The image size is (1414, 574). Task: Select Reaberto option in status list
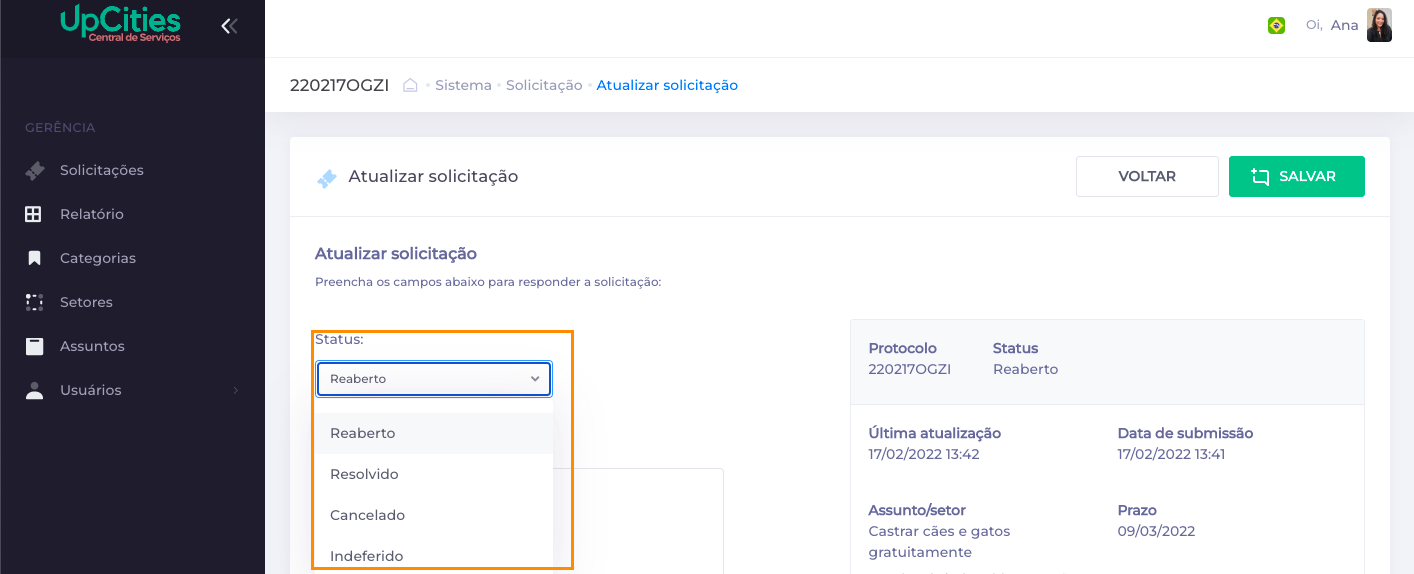click(434, 433)
